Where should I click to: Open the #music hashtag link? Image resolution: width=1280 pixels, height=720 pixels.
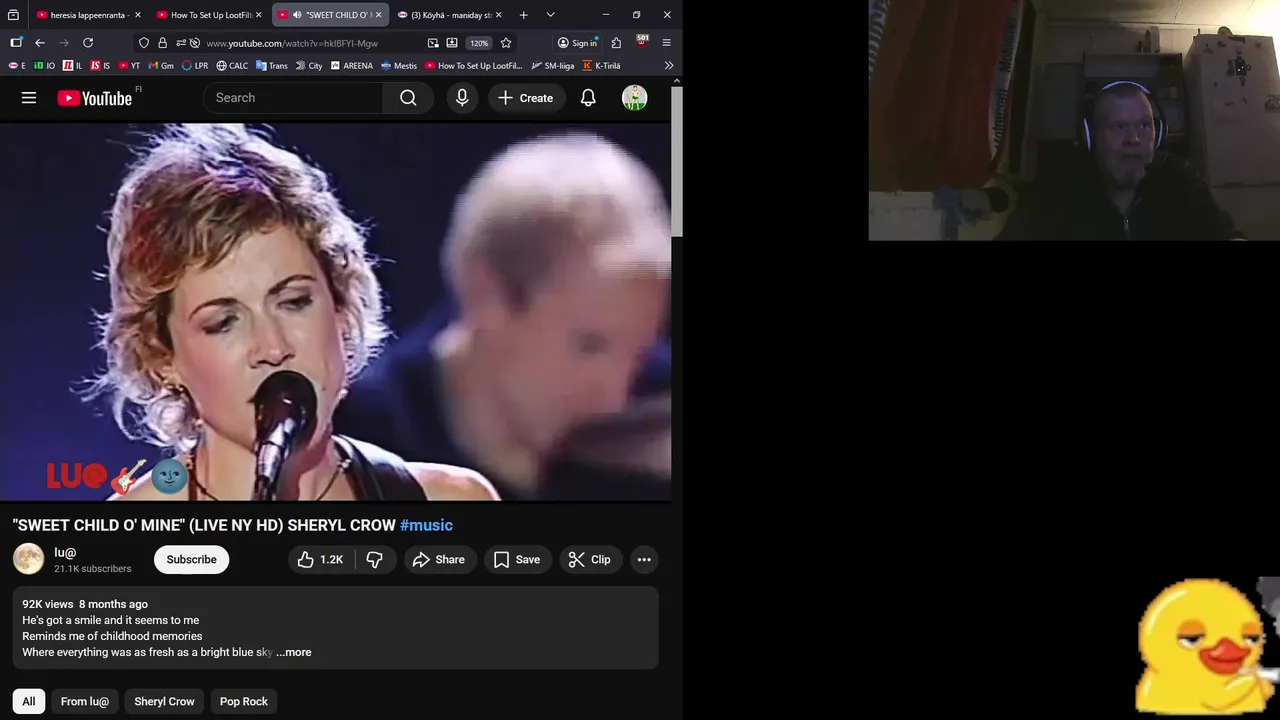click(426, 525)
